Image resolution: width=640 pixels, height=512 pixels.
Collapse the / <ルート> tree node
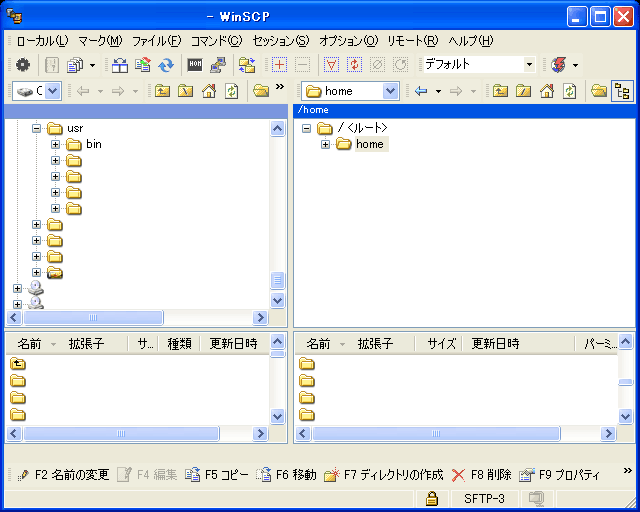(x=307, y=129)
